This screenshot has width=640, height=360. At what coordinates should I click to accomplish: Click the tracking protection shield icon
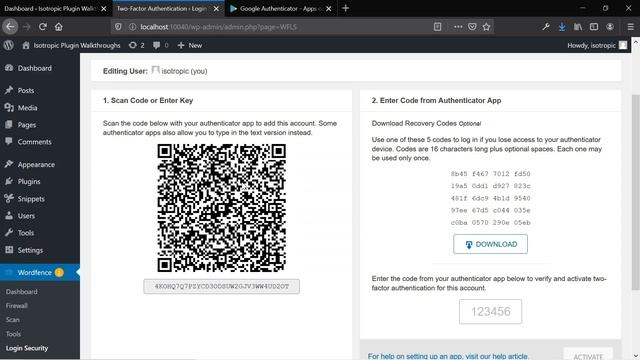click(118, 27)
